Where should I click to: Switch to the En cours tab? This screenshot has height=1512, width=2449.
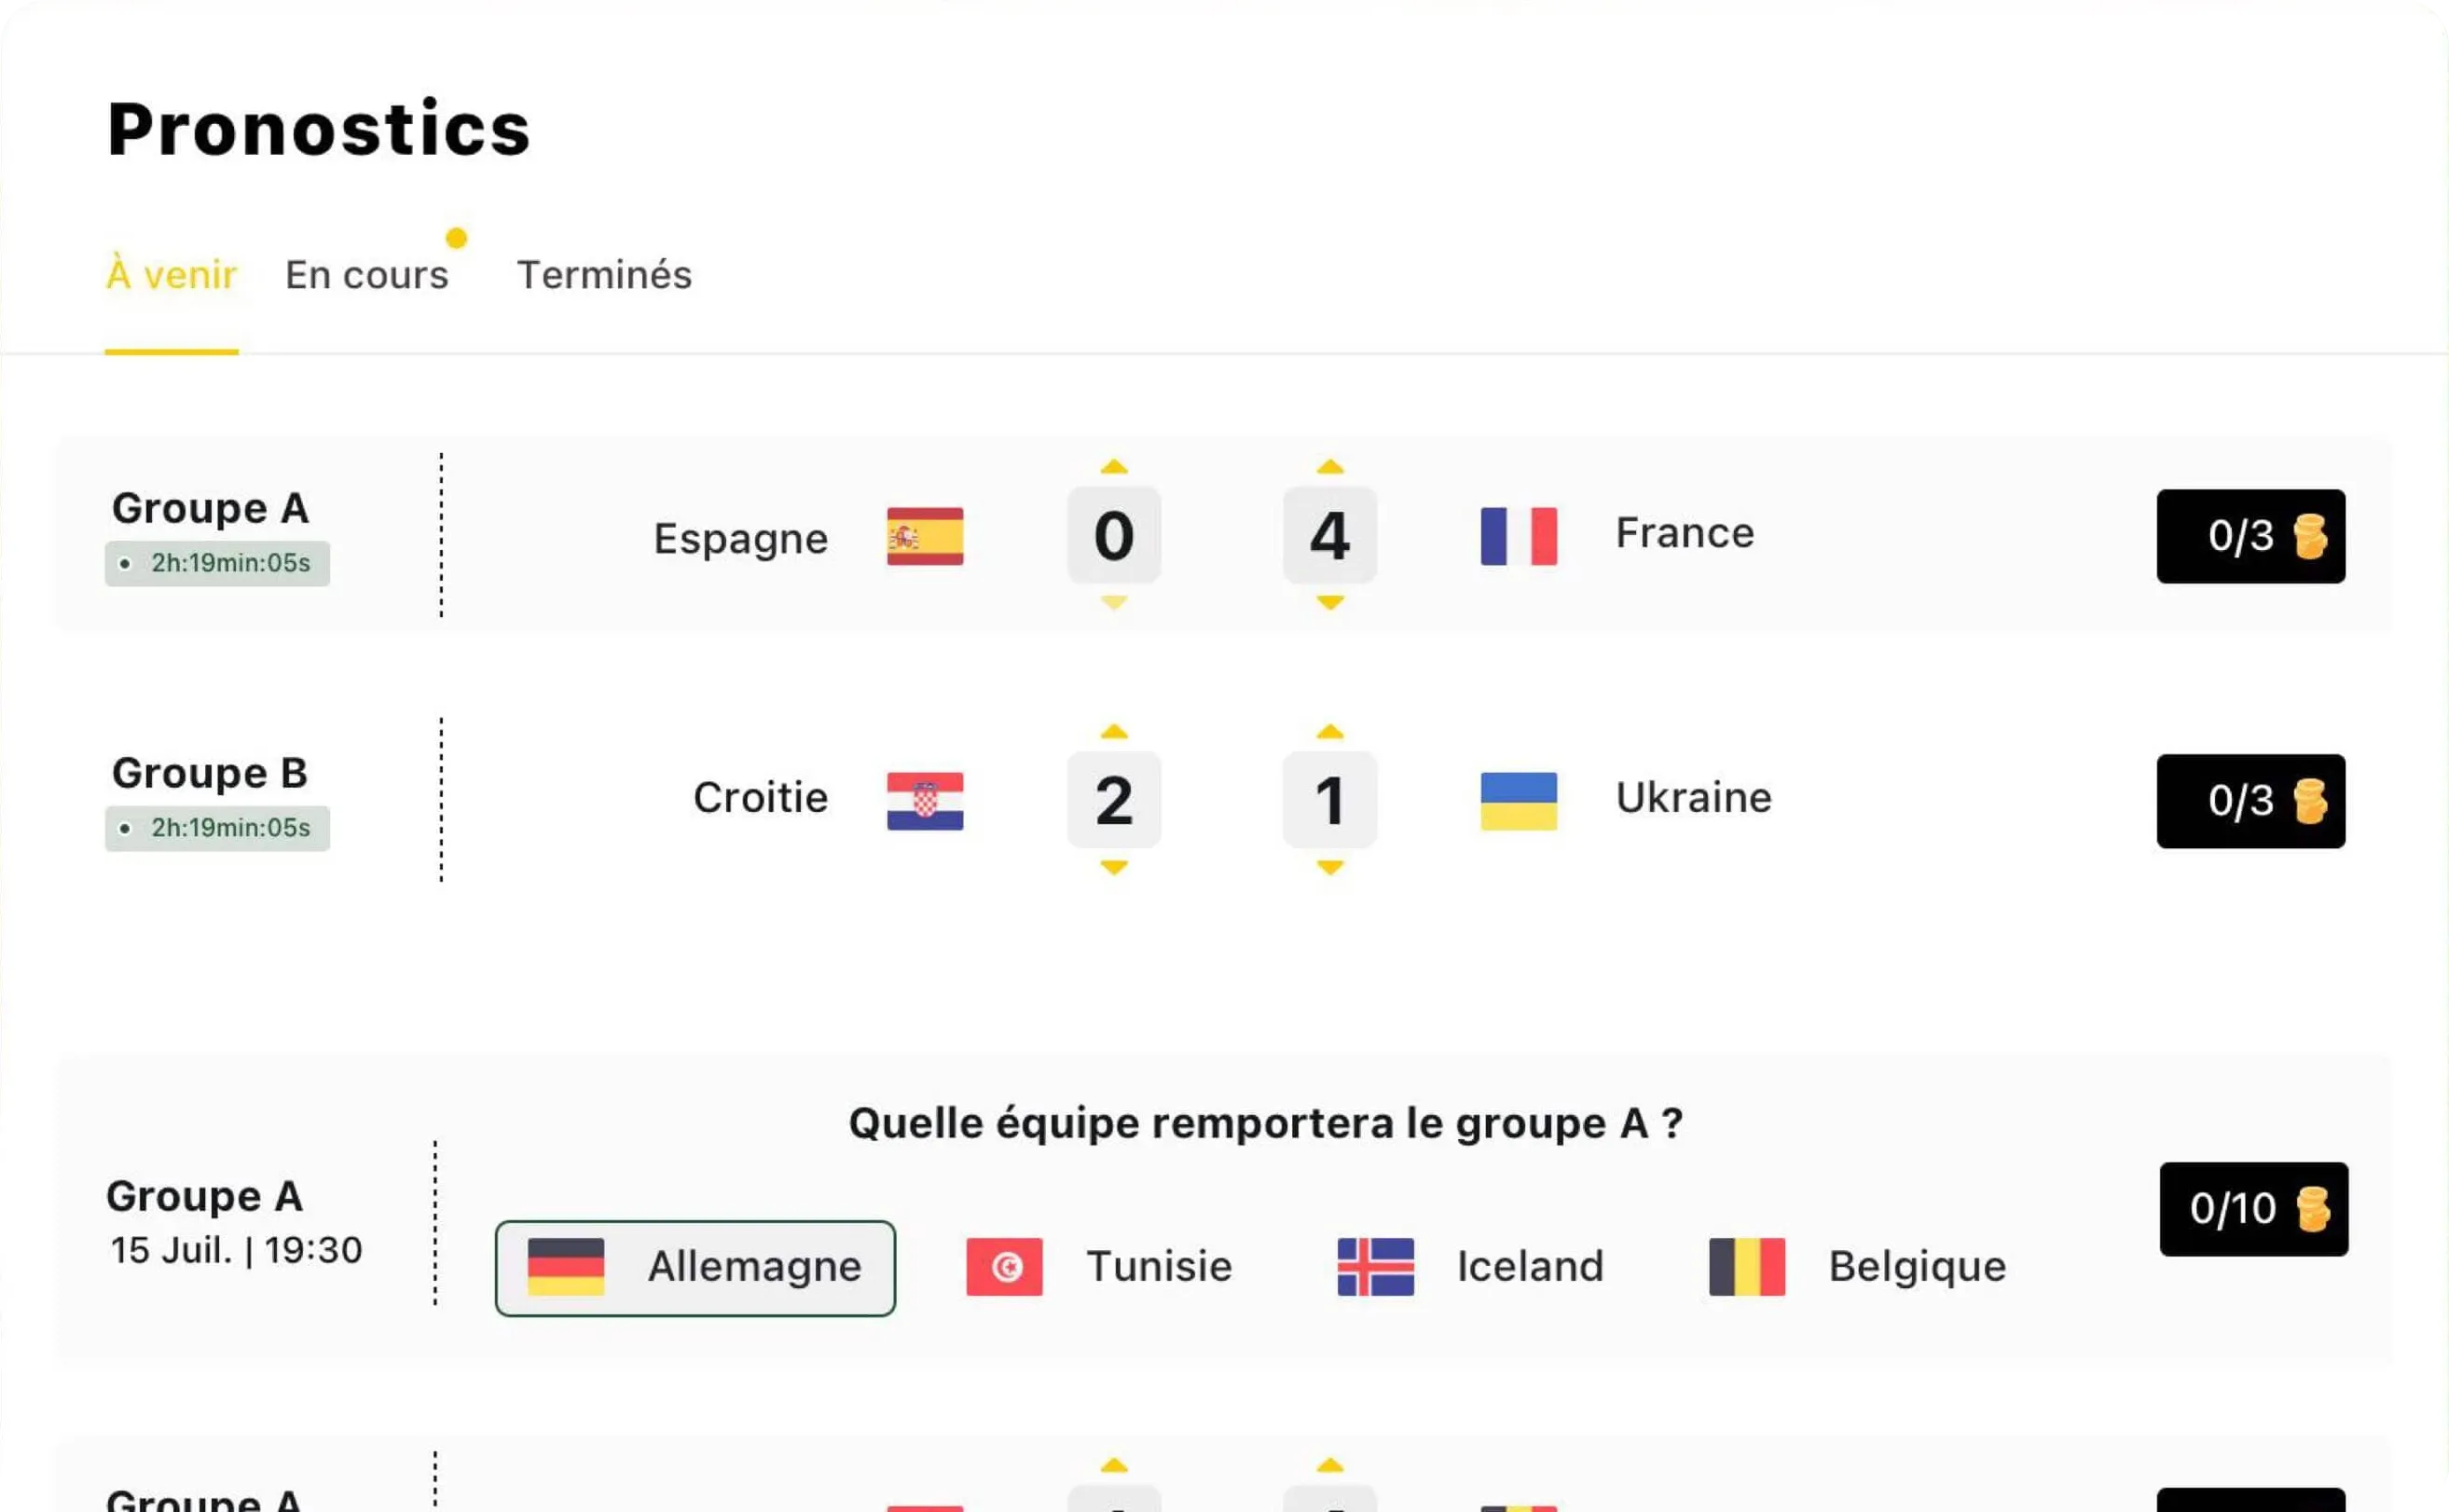[x=367, y=275]
